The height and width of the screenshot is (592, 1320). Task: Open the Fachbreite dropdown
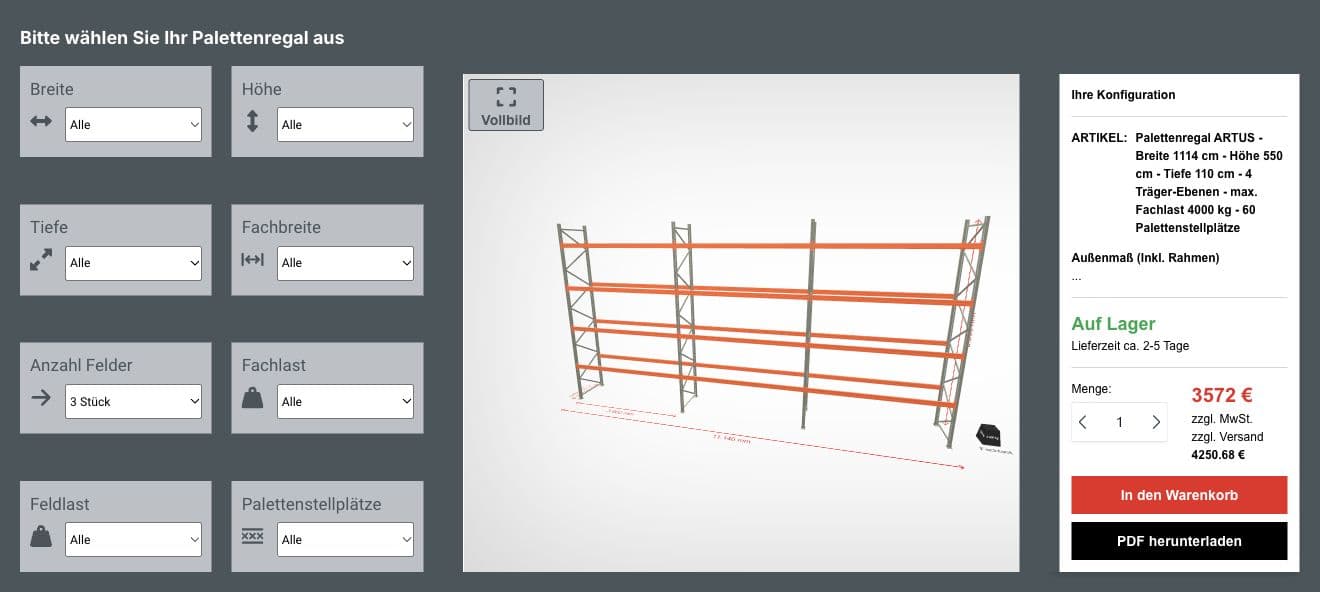click(345, 263)
